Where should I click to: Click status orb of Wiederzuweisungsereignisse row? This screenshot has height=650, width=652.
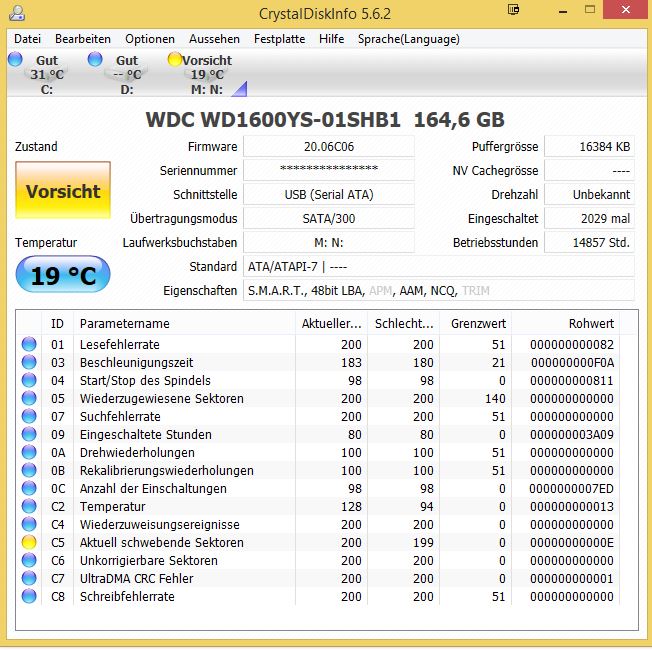[x=29, y=524]
